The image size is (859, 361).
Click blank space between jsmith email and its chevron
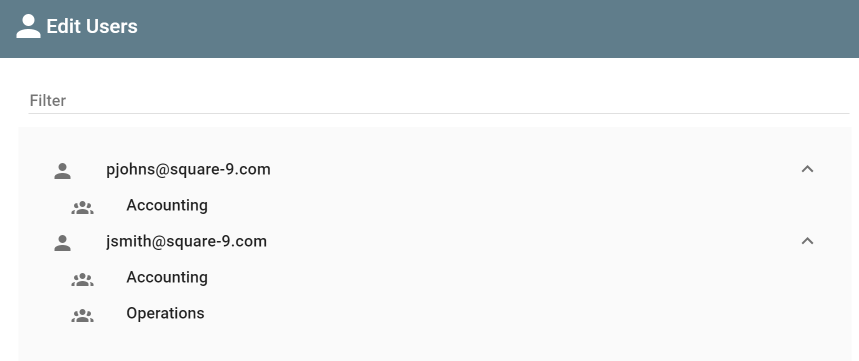[531, 242]
